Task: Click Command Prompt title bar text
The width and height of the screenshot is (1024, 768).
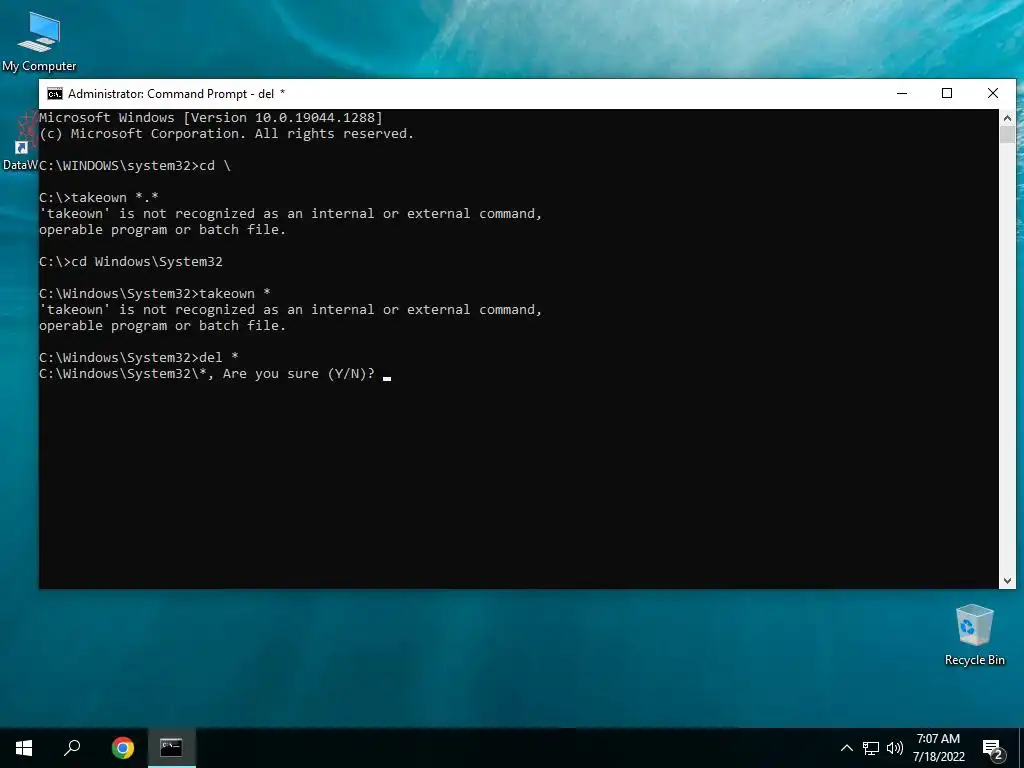Action: [x=176, y=94]
